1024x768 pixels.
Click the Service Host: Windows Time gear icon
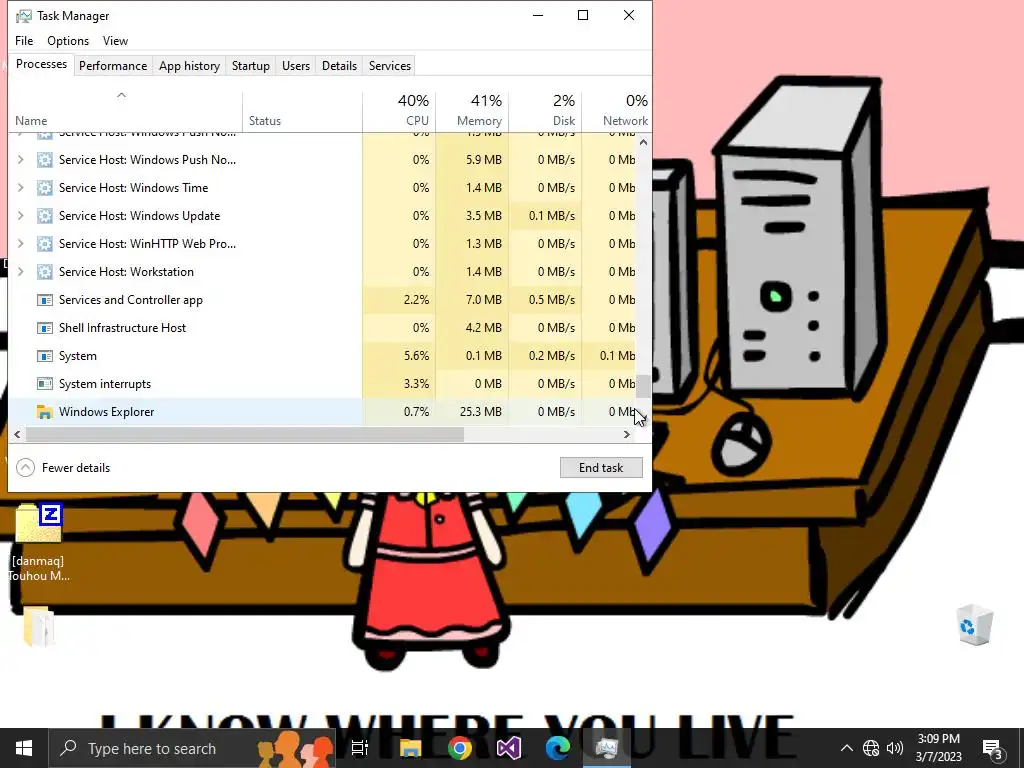point(44,187)
